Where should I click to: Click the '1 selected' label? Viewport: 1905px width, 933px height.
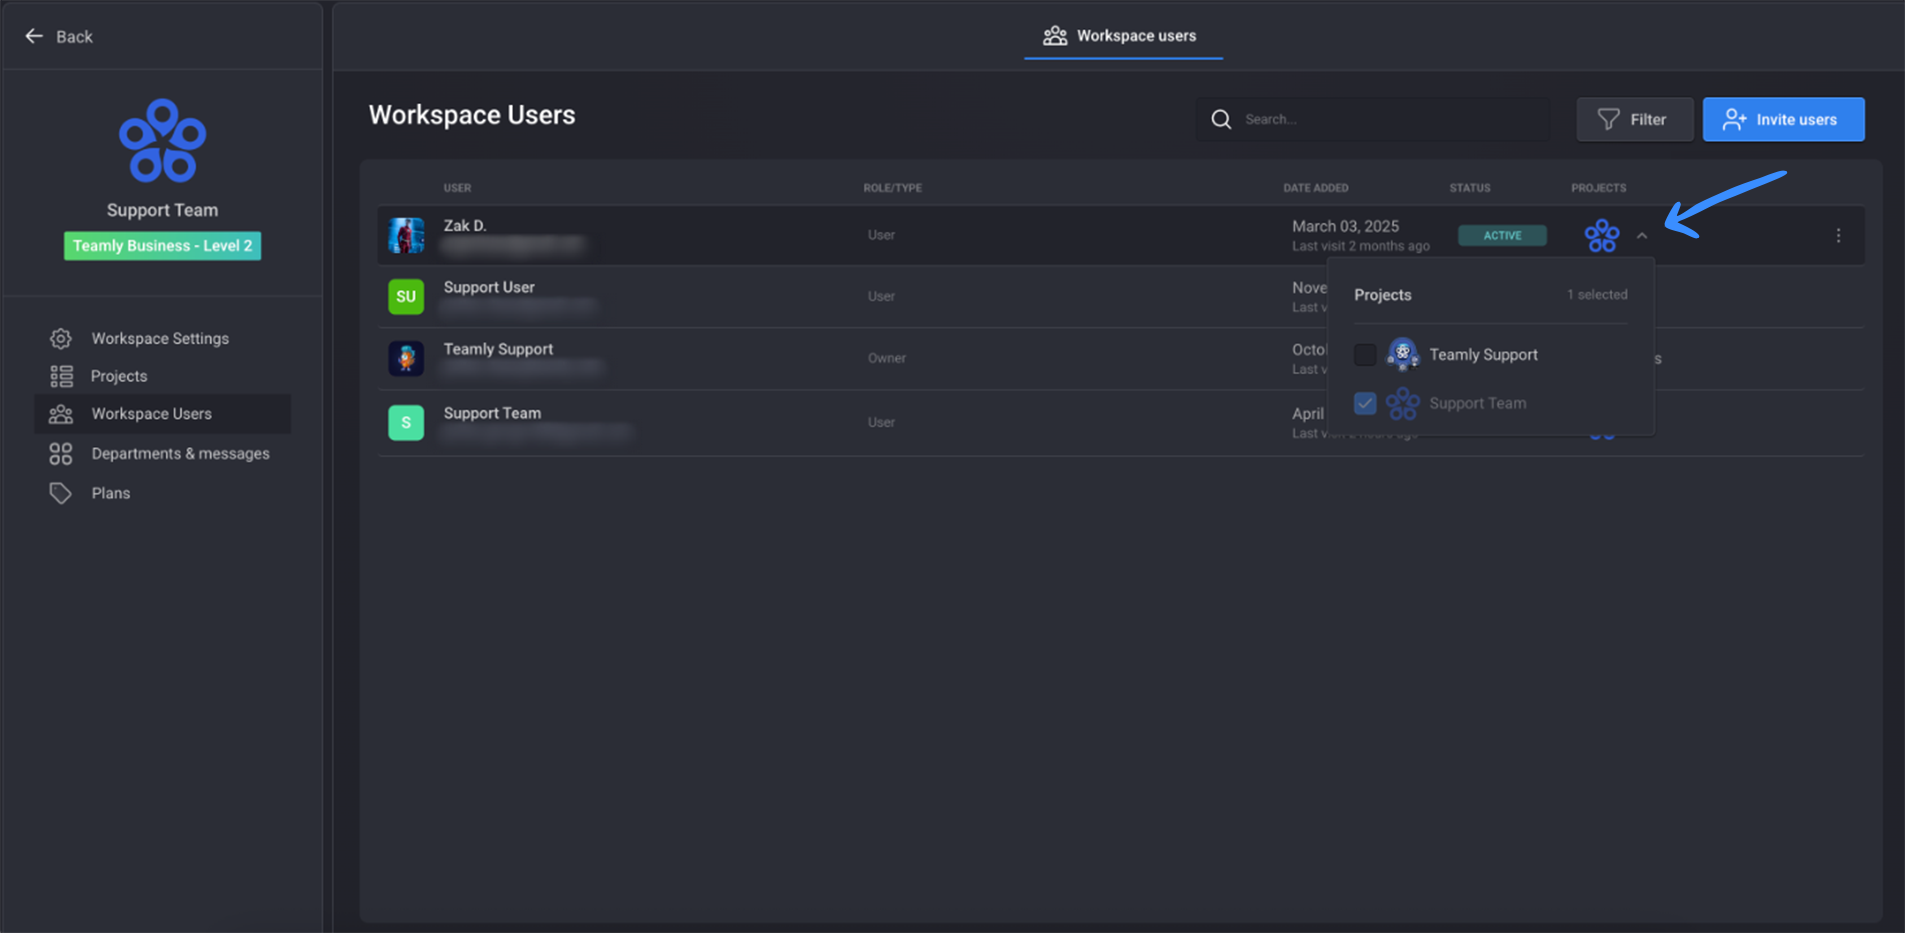click(x=1597, y=295)
